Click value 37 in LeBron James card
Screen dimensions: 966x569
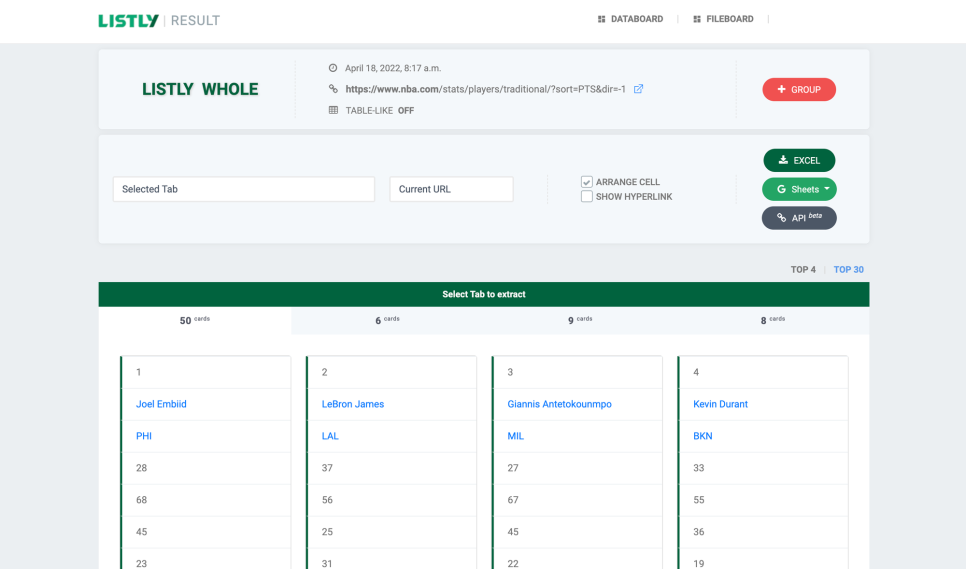327,468
